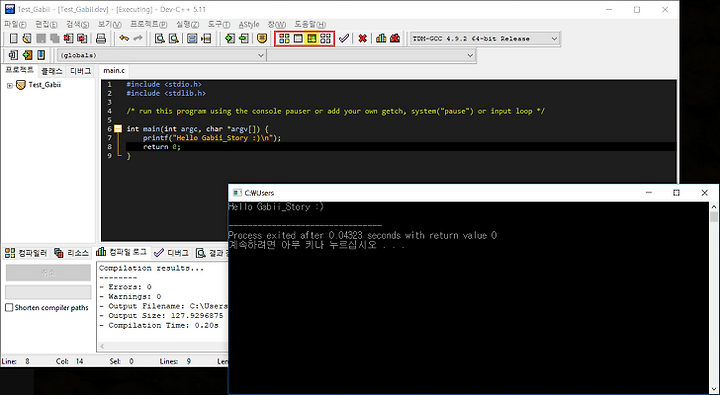Click the greyed-out abort button in compile log panel
The width and height of the screenshot is (720, 395).
click(x=48, y=273)
